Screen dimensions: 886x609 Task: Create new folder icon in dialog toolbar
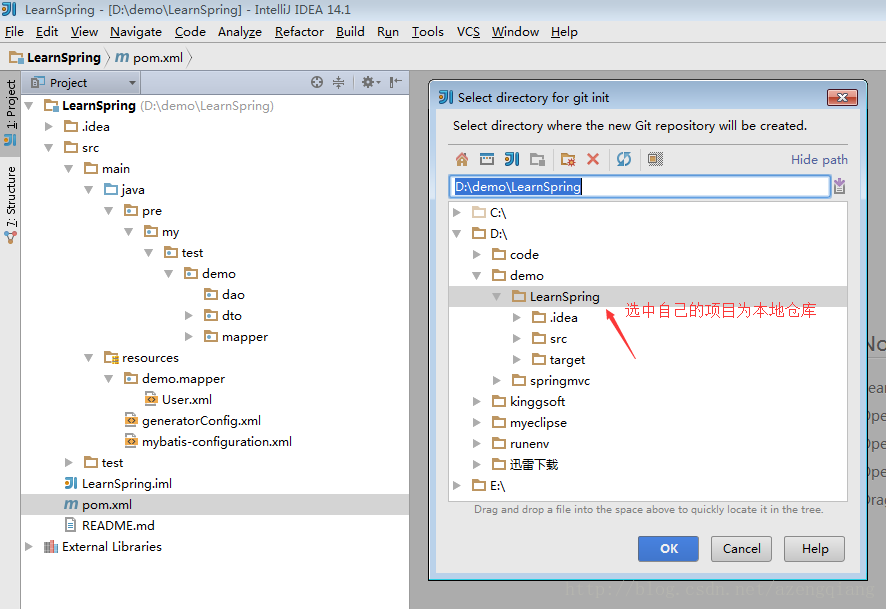[x=568, y=159]
